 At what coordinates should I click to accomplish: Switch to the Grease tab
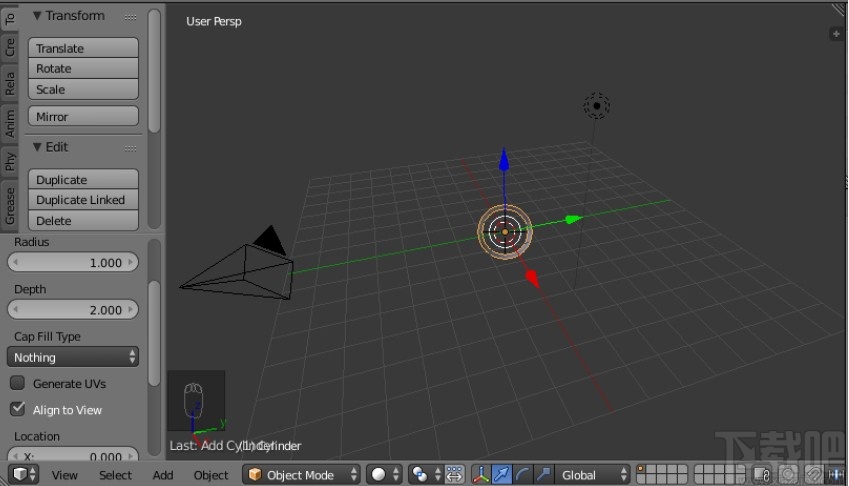tap(9, 206)
